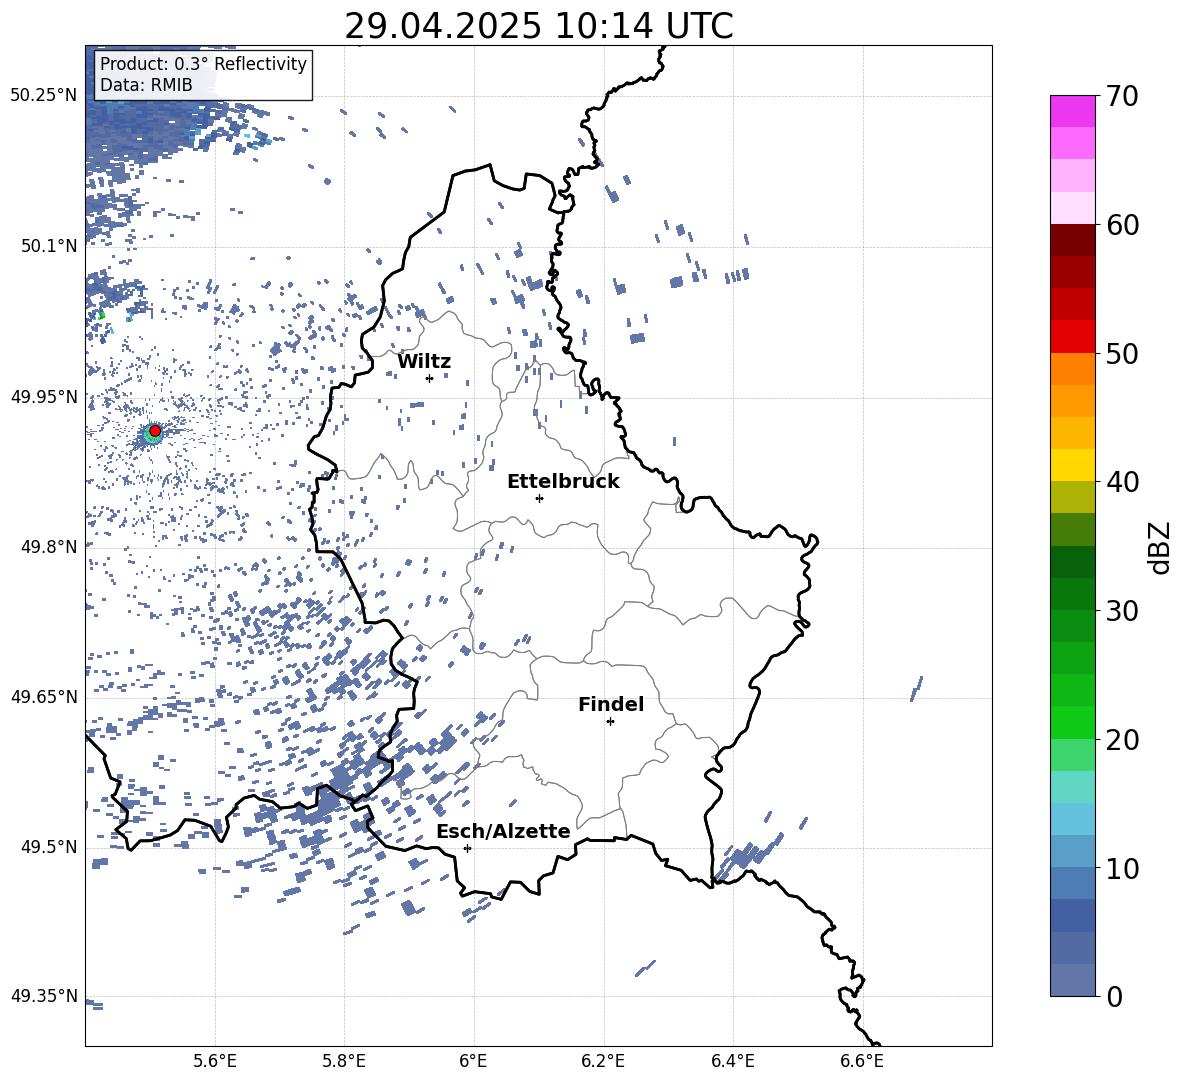Click the yellow colorbar swatch just above 40
The image size is (1184, 1081).
click(1072, 465)
